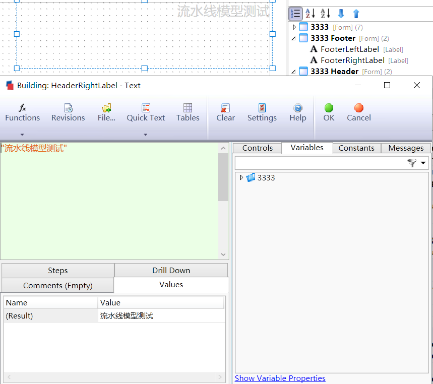433x384 pixels.
Task: Click the File... toolbar icon
Action: pos(106,108)
